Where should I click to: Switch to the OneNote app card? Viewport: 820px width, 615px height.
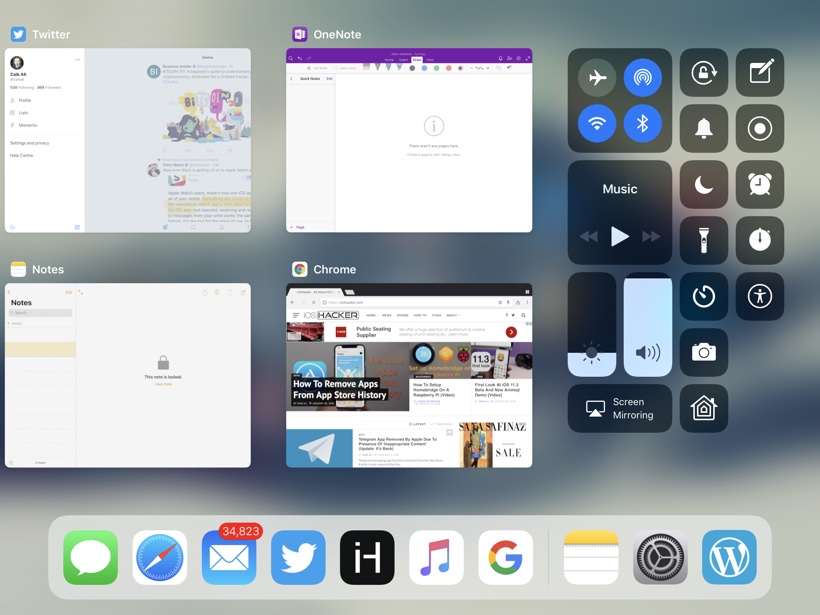(409, 140)
